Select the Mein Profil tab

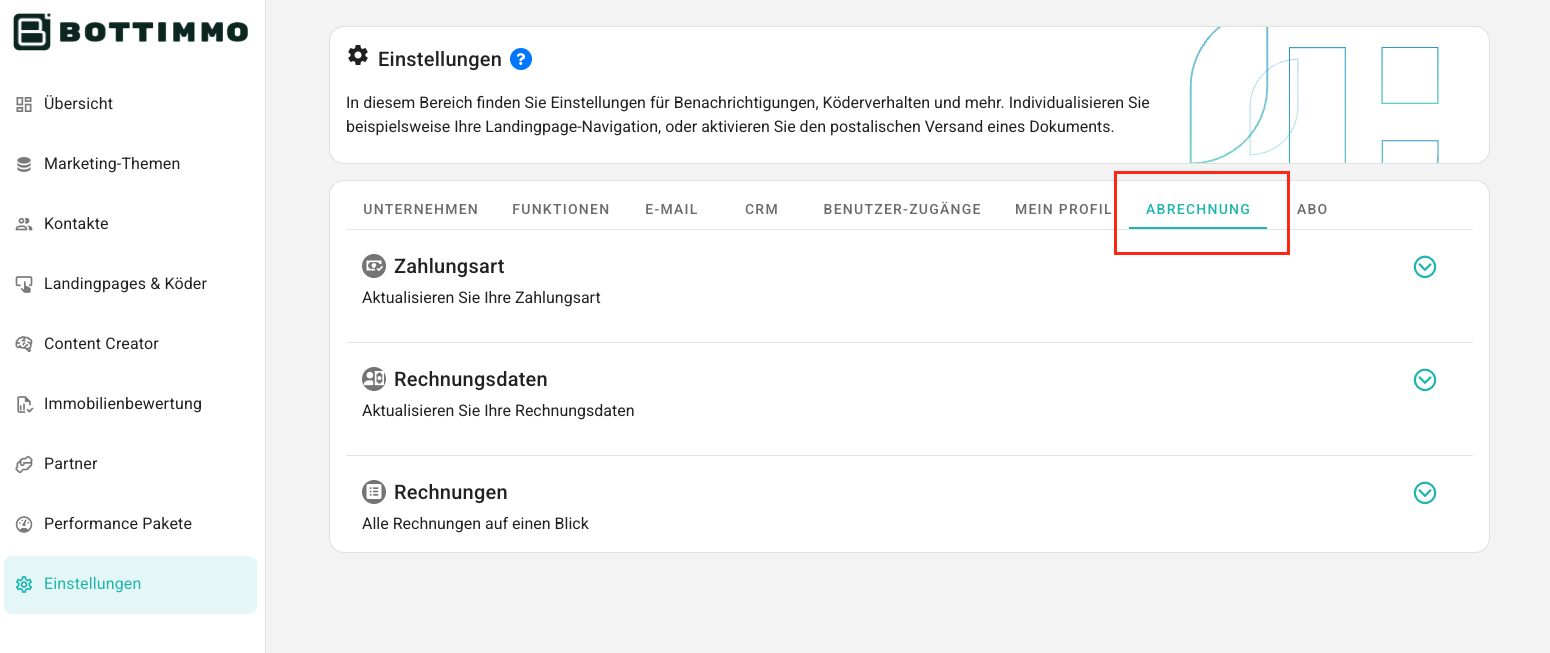[x=1063, y=209]
